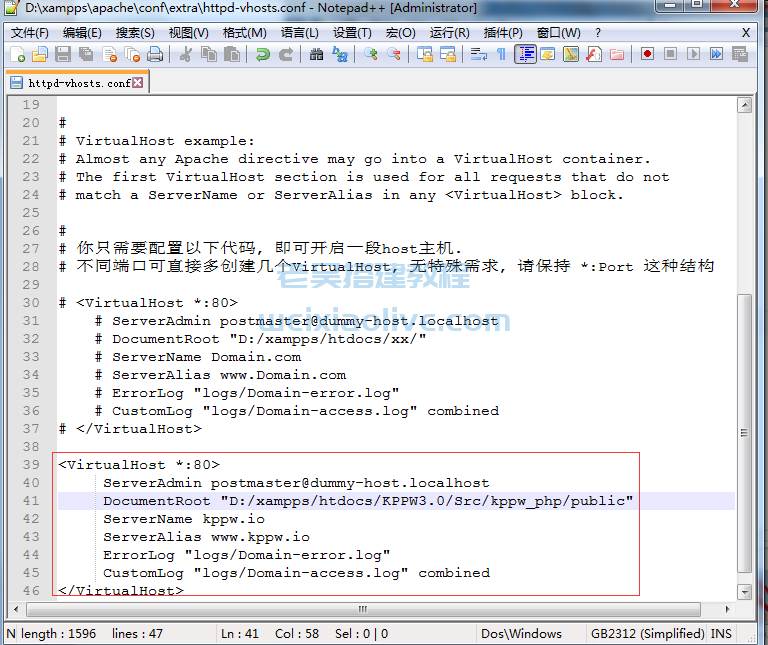Click the ServerName kppw.io line
Viewport: 768px width, 645px height.
pyautogui.click(x=184, y=519)
